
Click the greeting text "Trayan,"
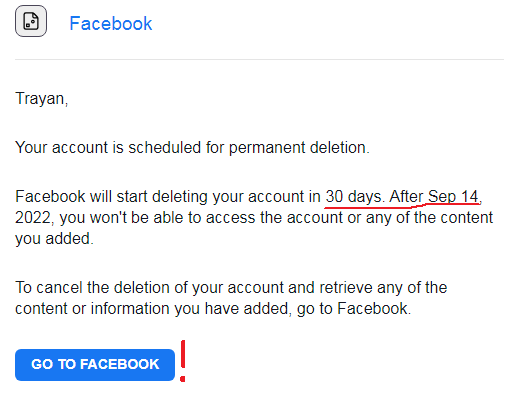[42, 99]
